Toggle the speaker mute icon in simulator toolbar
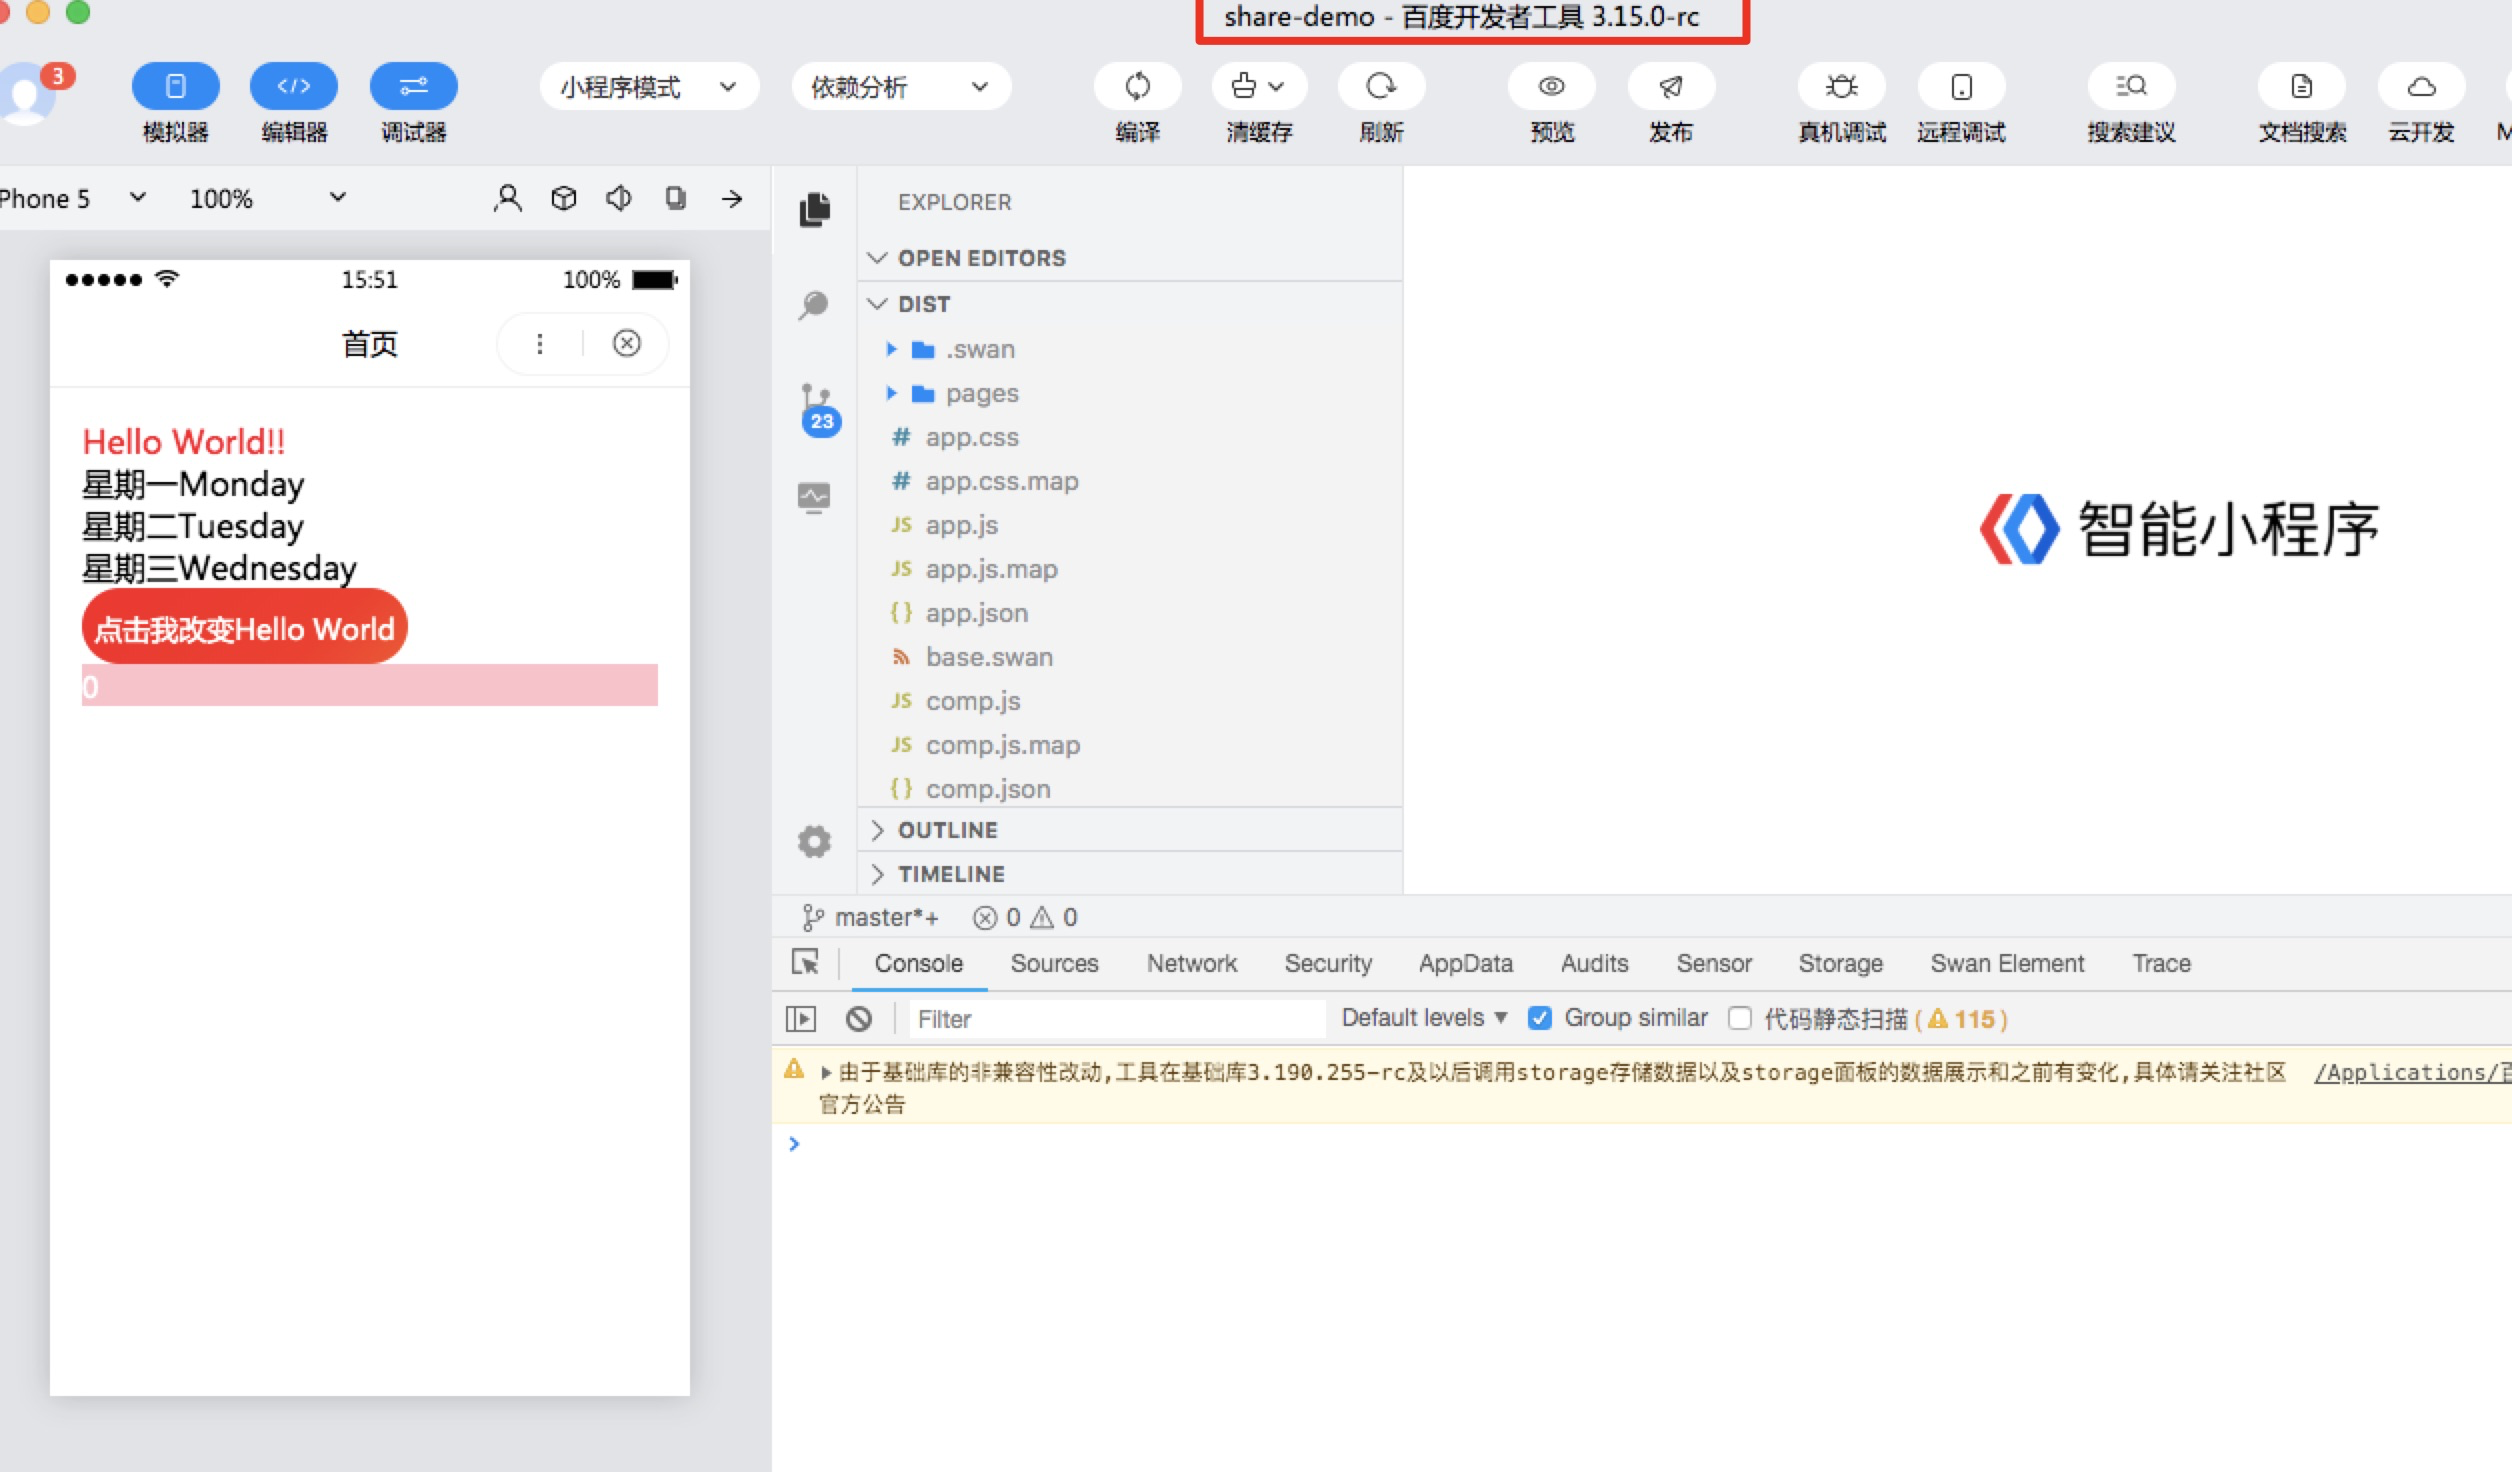2512x1472 pixels. [x=619, y=198]
